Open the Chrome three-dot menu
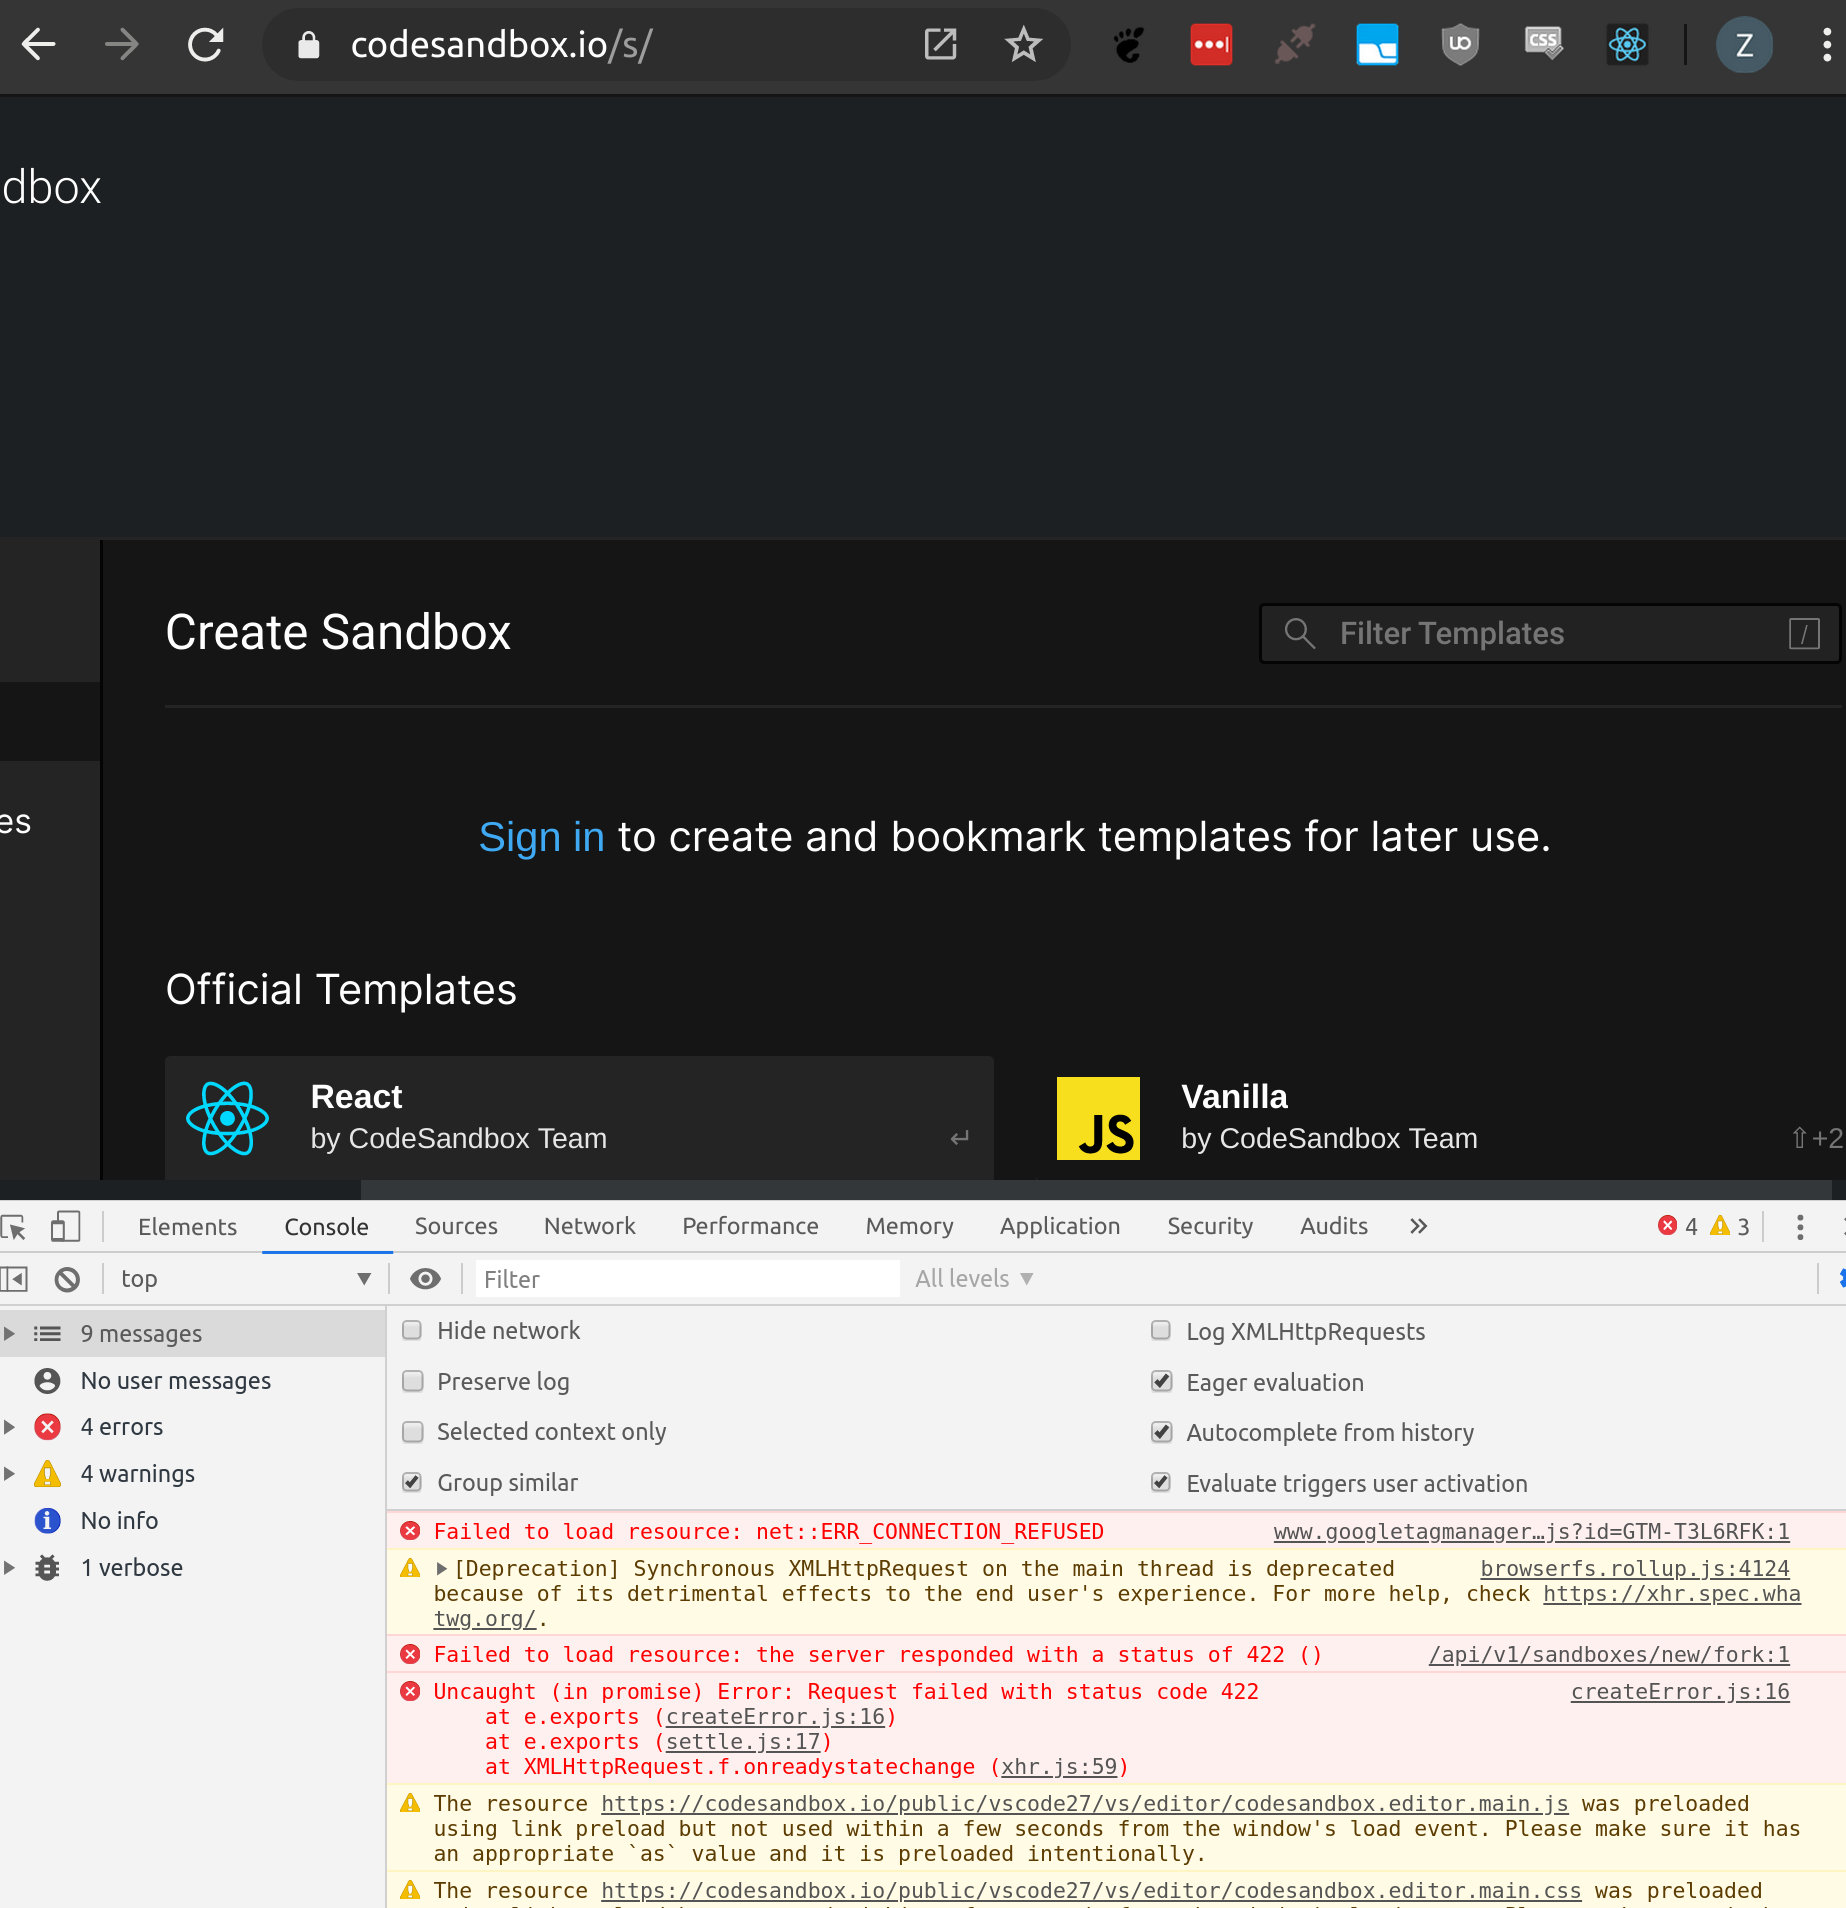The height and width of the screenshot is (1908, 1846). coord(1826,45)
